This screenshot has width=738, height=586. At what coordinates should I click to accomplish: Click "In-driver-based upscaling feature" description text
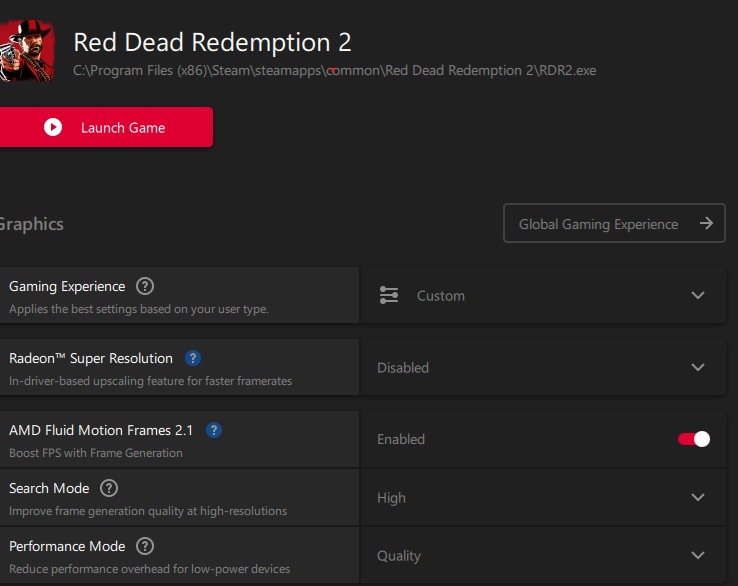(x=151, y=381)
